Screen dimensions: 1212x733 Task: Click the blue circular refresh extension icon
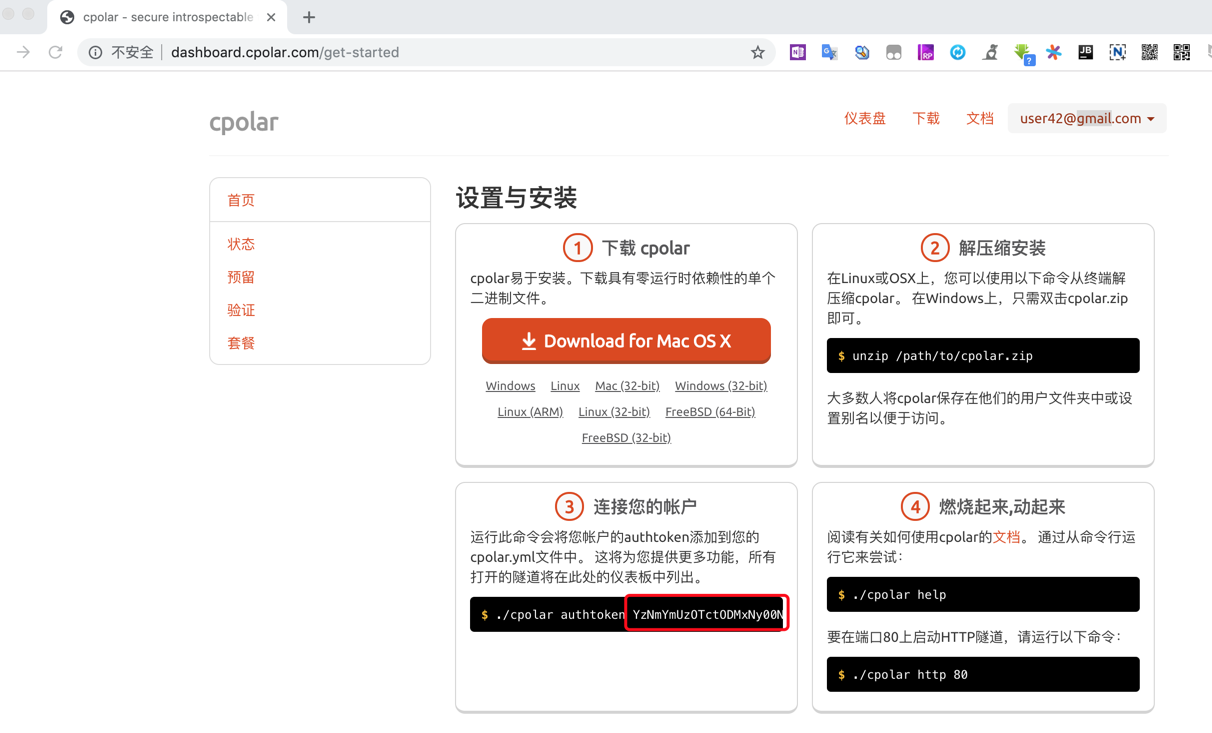[958, 52]
